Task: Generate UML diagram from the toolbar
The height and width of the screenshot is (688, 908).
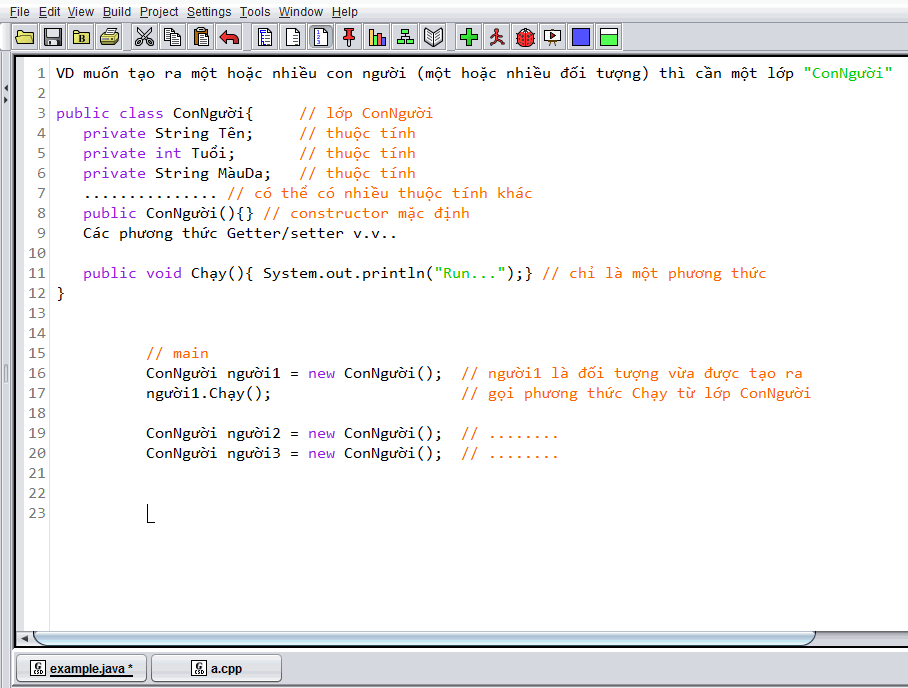Action: point(405,38)
